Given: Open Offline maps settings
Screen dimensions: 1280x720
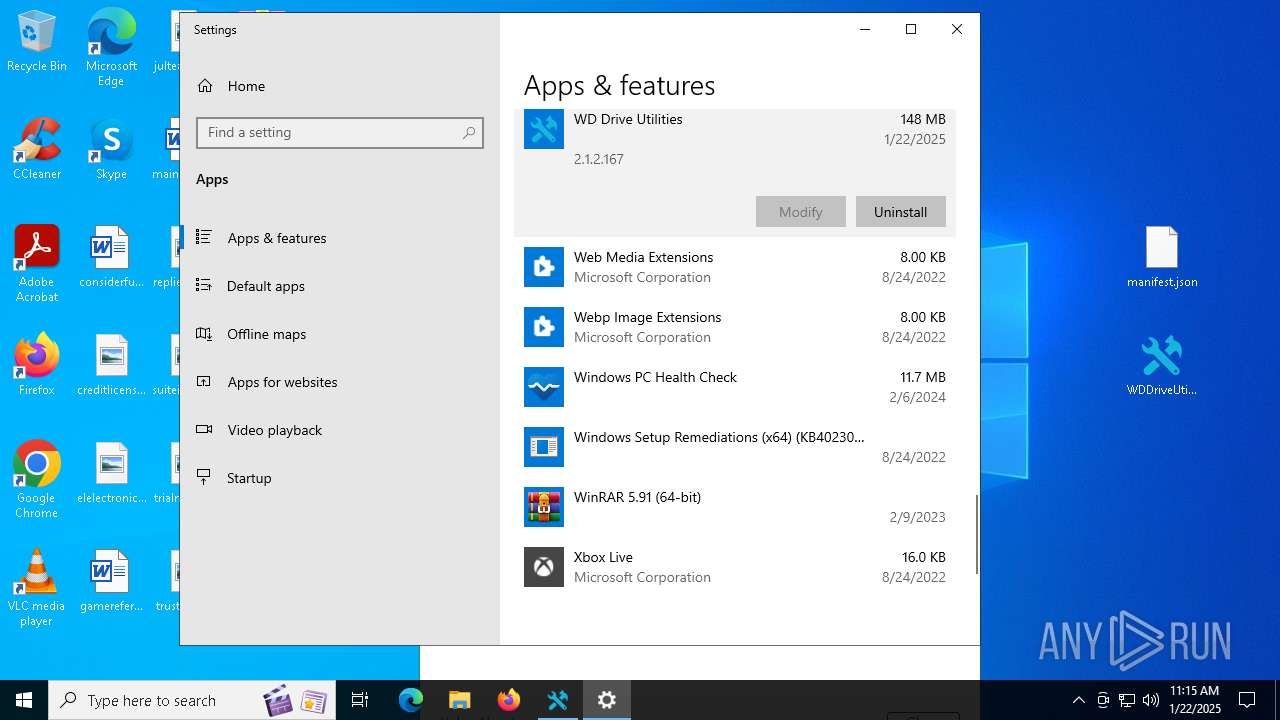Looking at the screenshot, I should coord(340,334).
